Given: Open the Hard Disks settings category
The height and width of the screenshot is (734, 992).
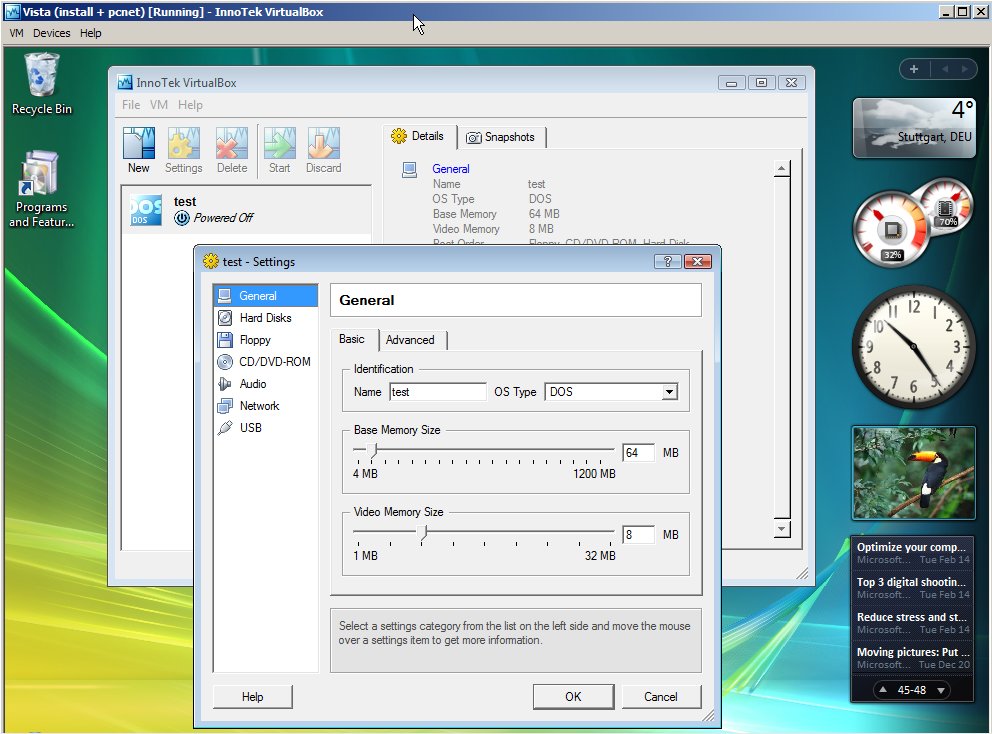Looking at the screenshot, I should [265, 318].
